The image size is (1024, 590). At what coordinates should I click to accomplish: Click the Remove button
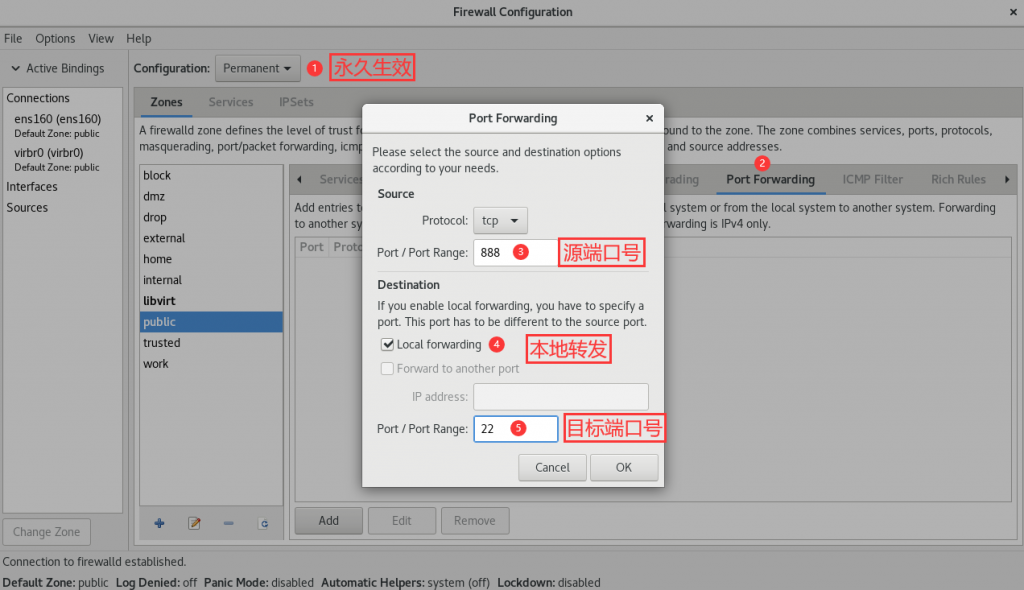(x=475, y=521)
